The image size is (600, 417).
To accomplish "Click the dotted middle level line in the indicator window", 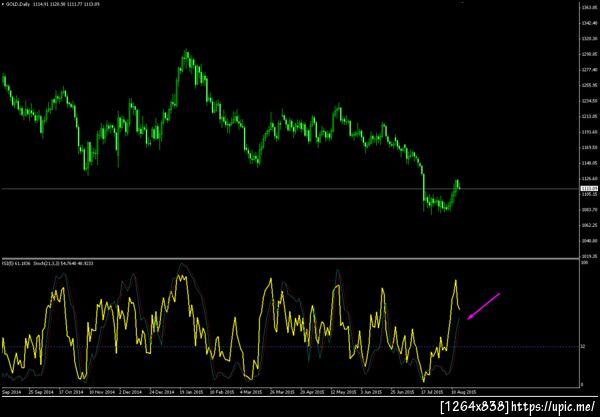I will pyautogui.click(x=290, y=347).
